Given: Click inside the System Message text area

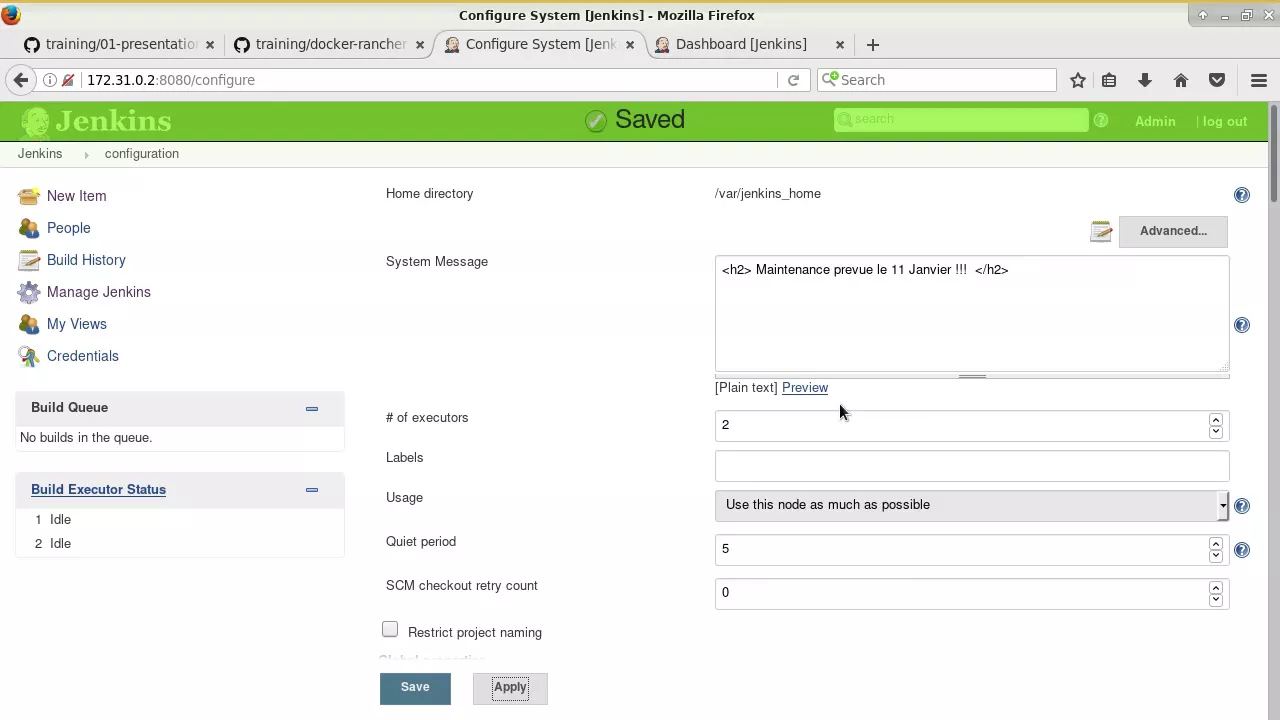Looking at the screenshot, I should [972, 314].
